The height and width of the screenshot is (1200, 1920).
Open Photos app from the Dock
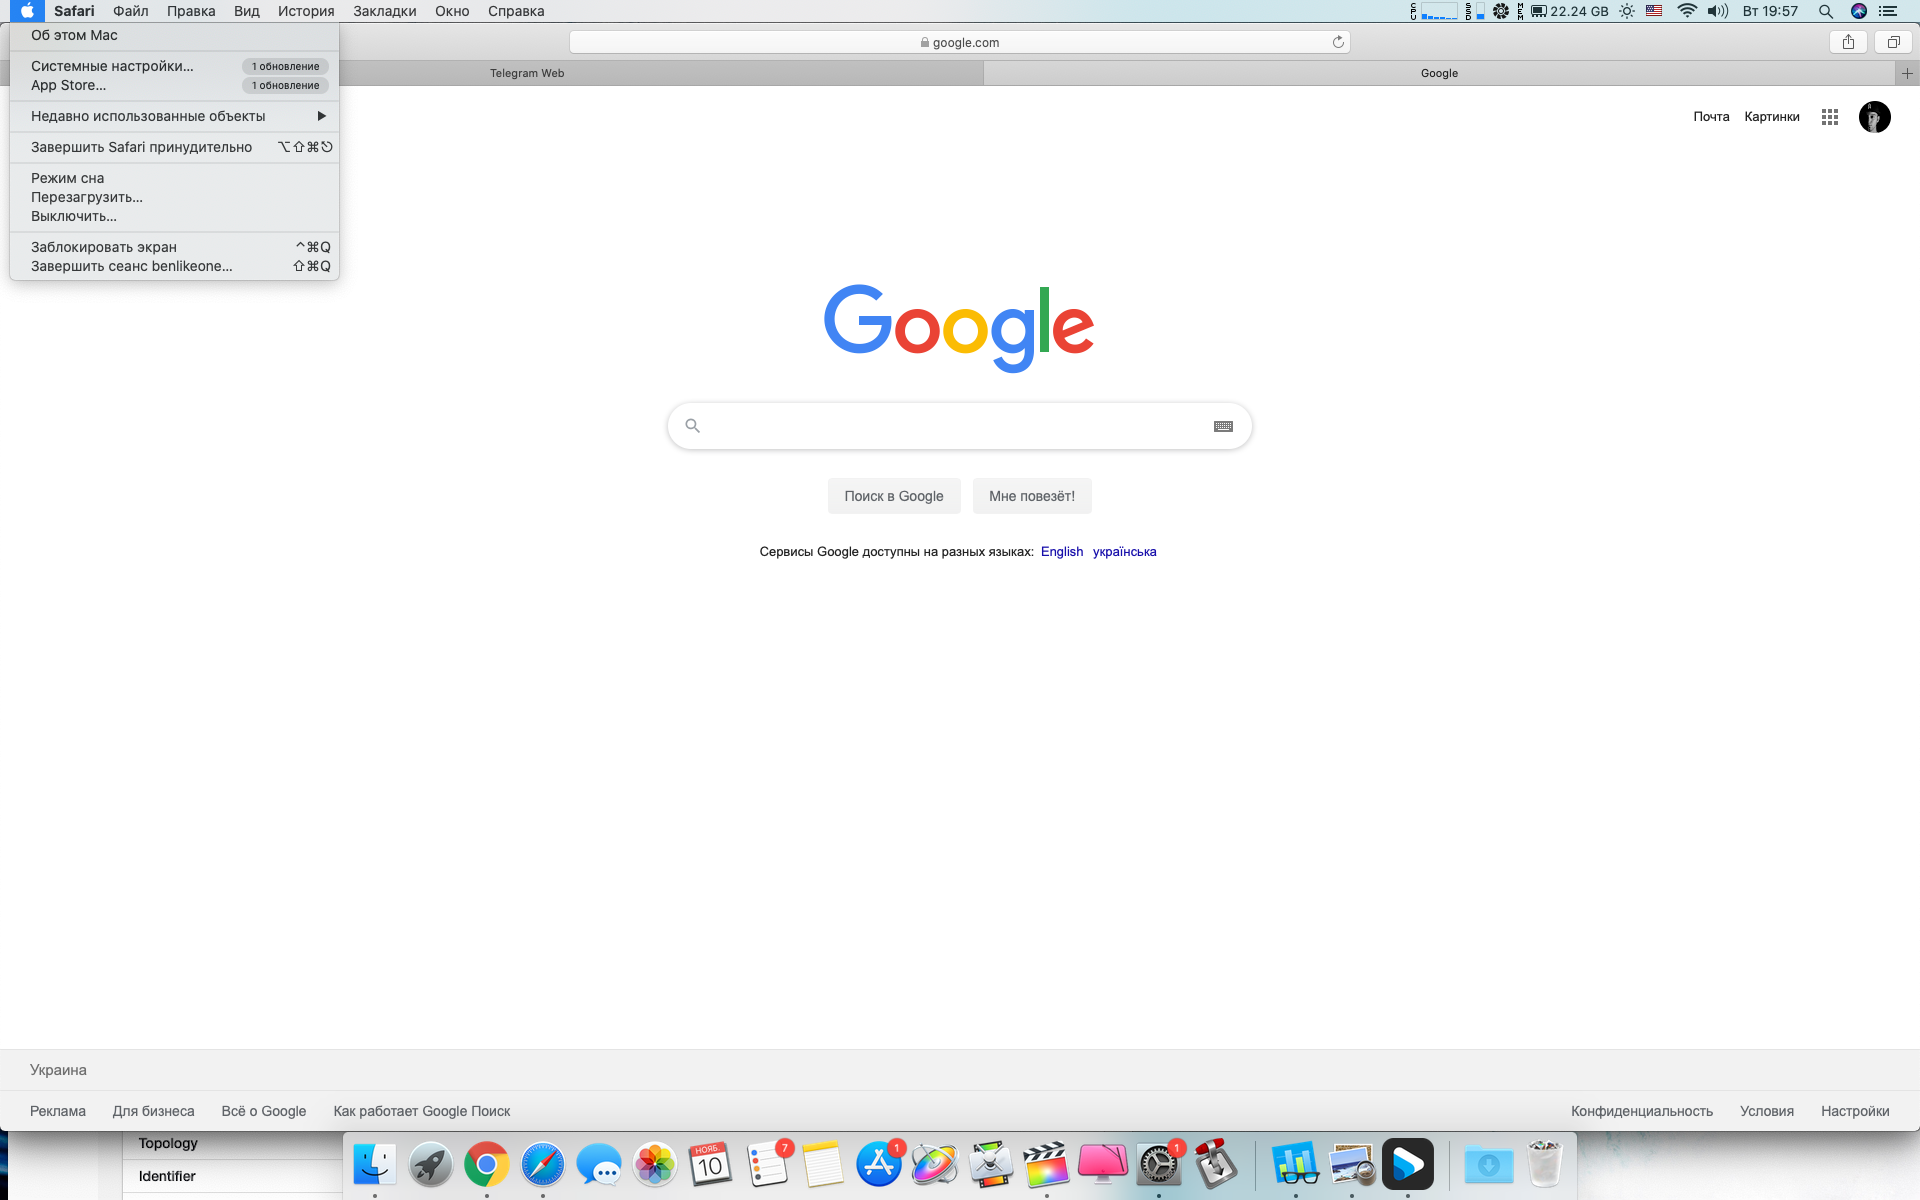(655, 1165)
